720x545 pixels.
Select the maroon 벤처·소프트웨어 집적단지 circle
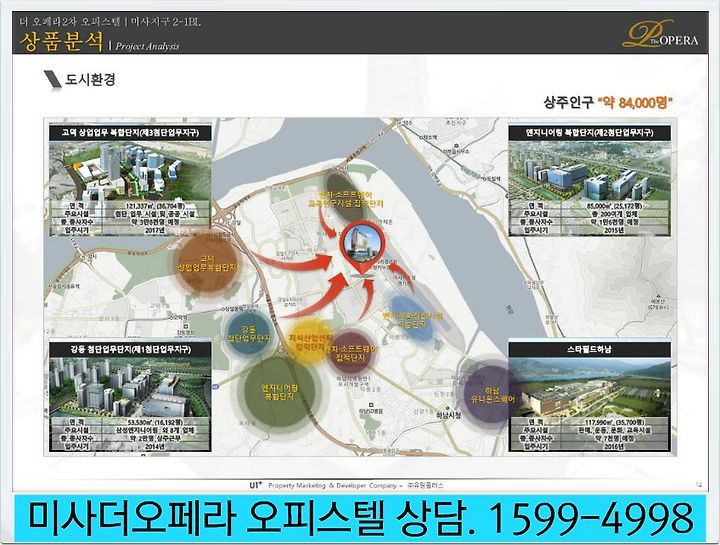pos(350,353)
